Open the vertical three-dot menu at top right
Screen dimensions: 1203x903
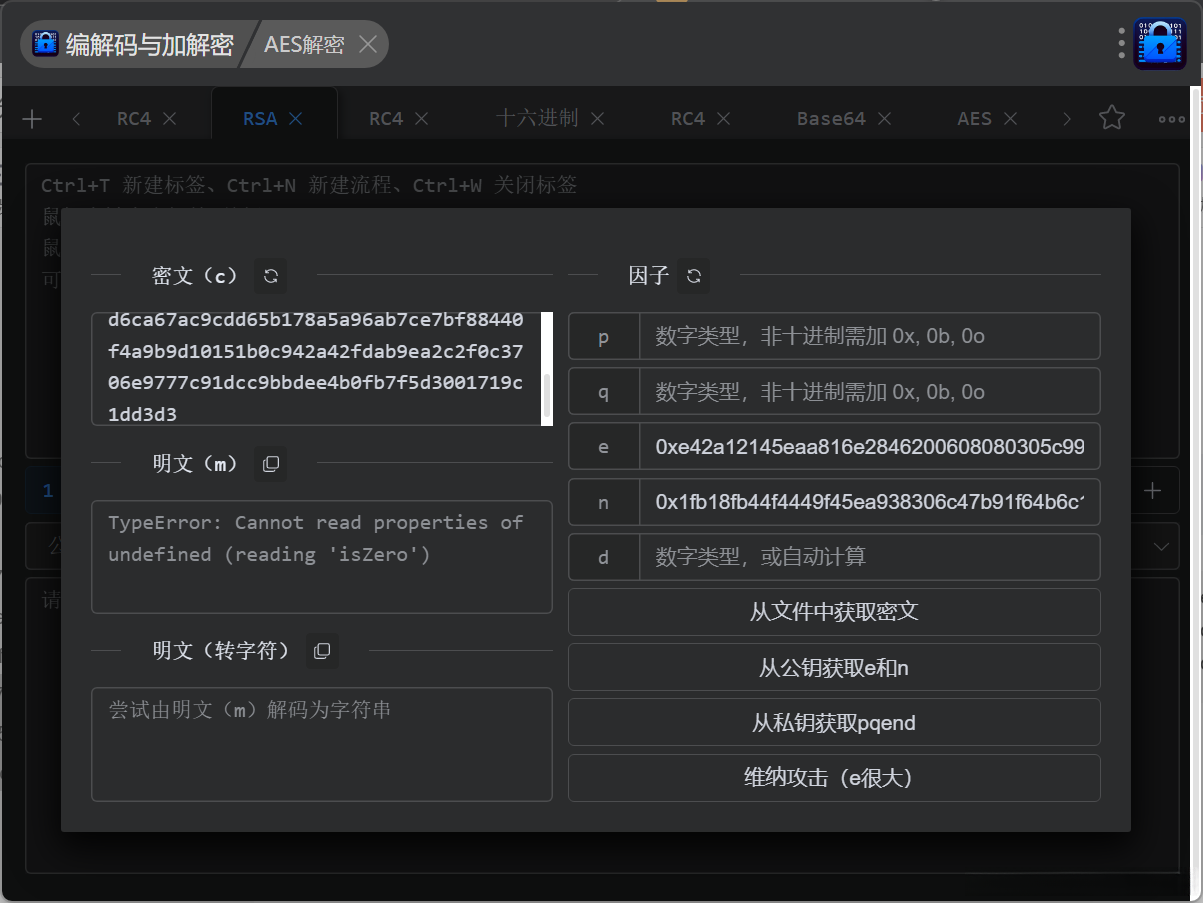click(x=1120, y=43)
